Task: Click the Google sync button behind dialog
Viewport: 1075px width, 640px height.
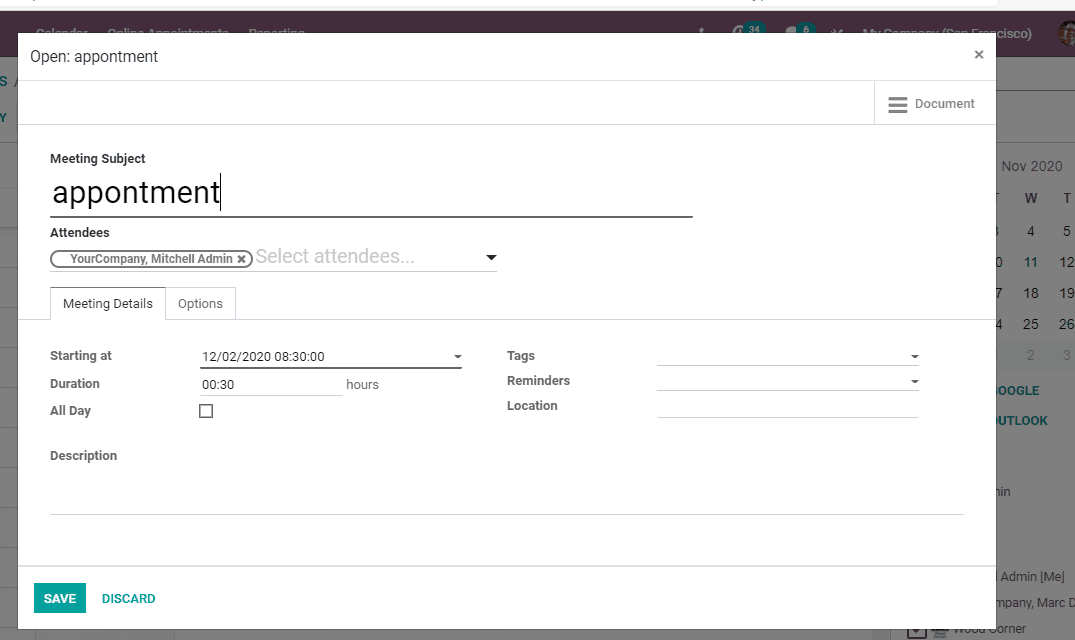Action: pos(1017,391)
